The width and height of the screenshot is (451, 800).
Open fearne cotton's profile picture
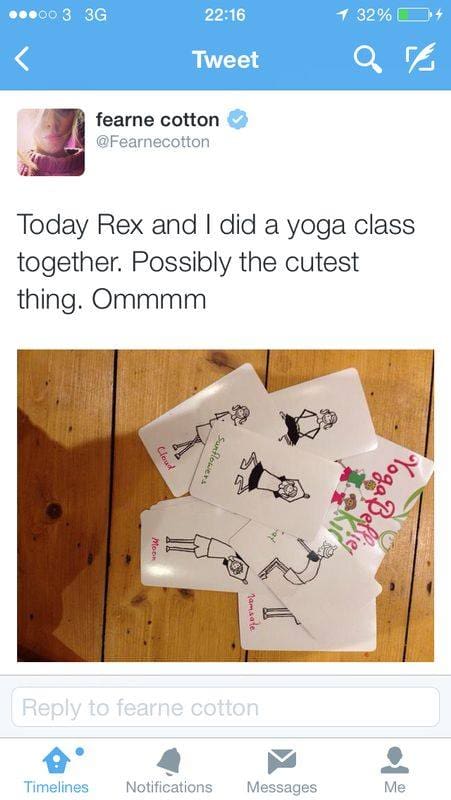[x=51, y=142]
